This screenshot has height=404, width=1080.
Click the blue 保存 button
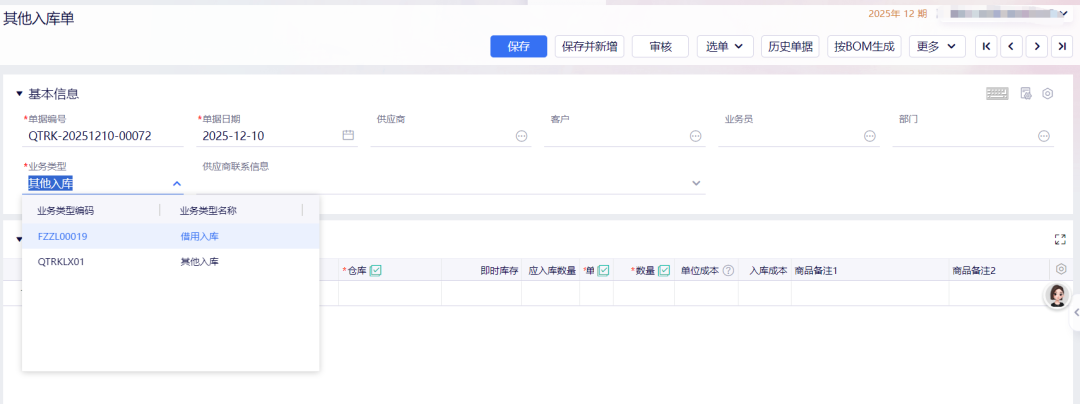[x=518, y=47]
